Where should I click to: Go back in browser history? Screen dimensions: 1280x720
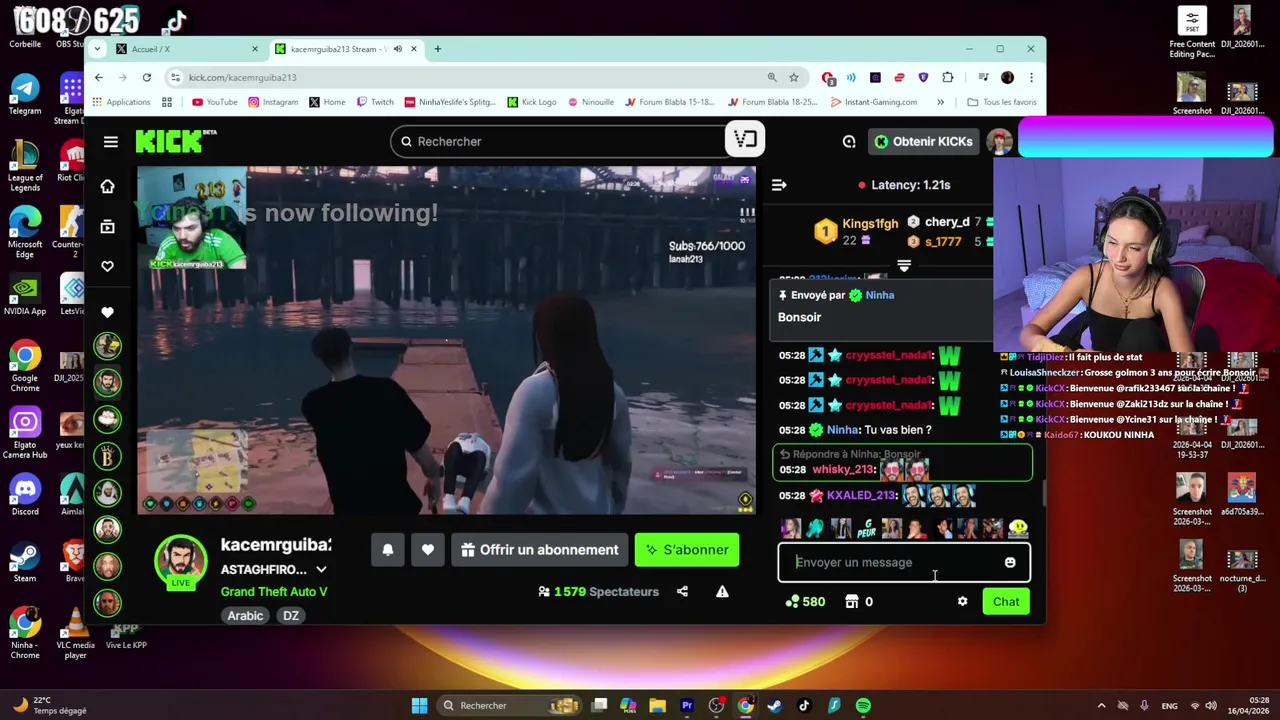click(98, 77)
